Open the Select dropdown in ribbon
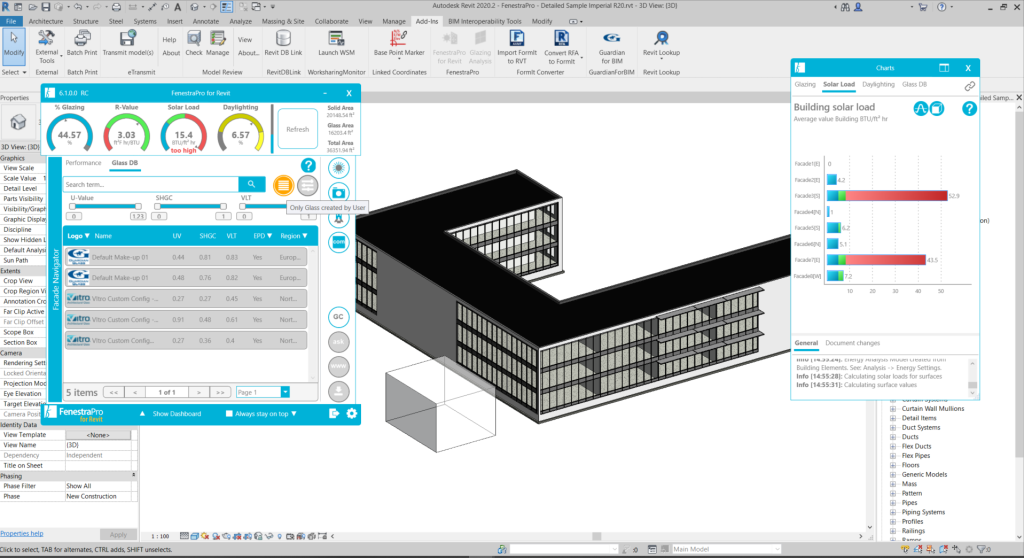 (14, 73)
